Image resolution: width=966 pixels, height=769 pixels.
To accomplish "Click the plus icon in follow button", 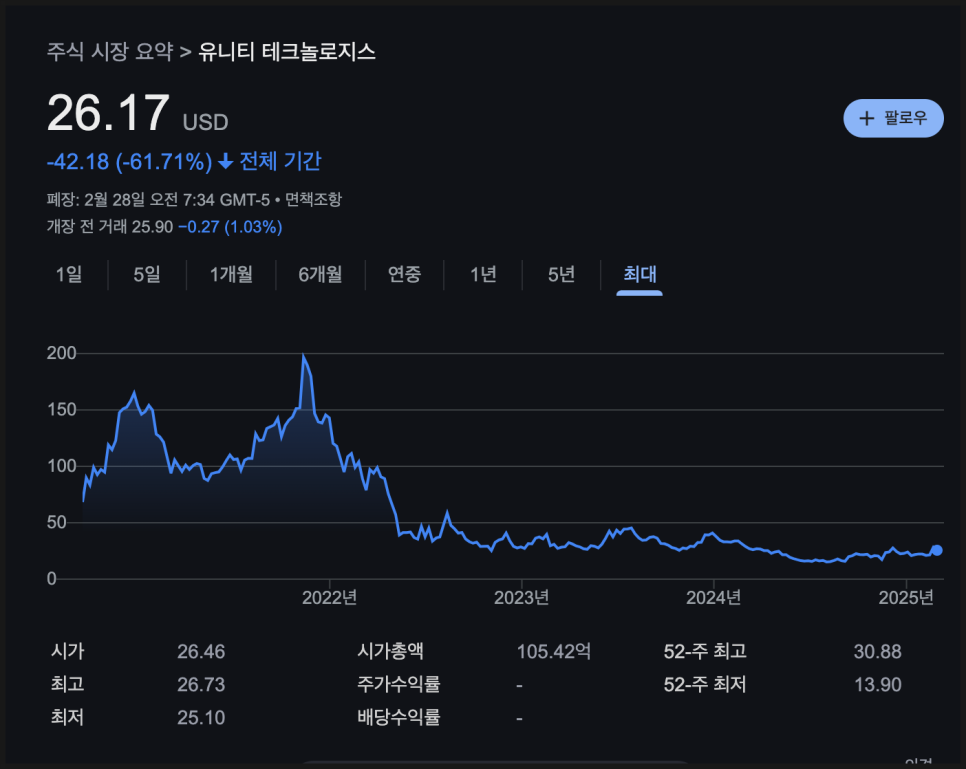I will [866, 118].
